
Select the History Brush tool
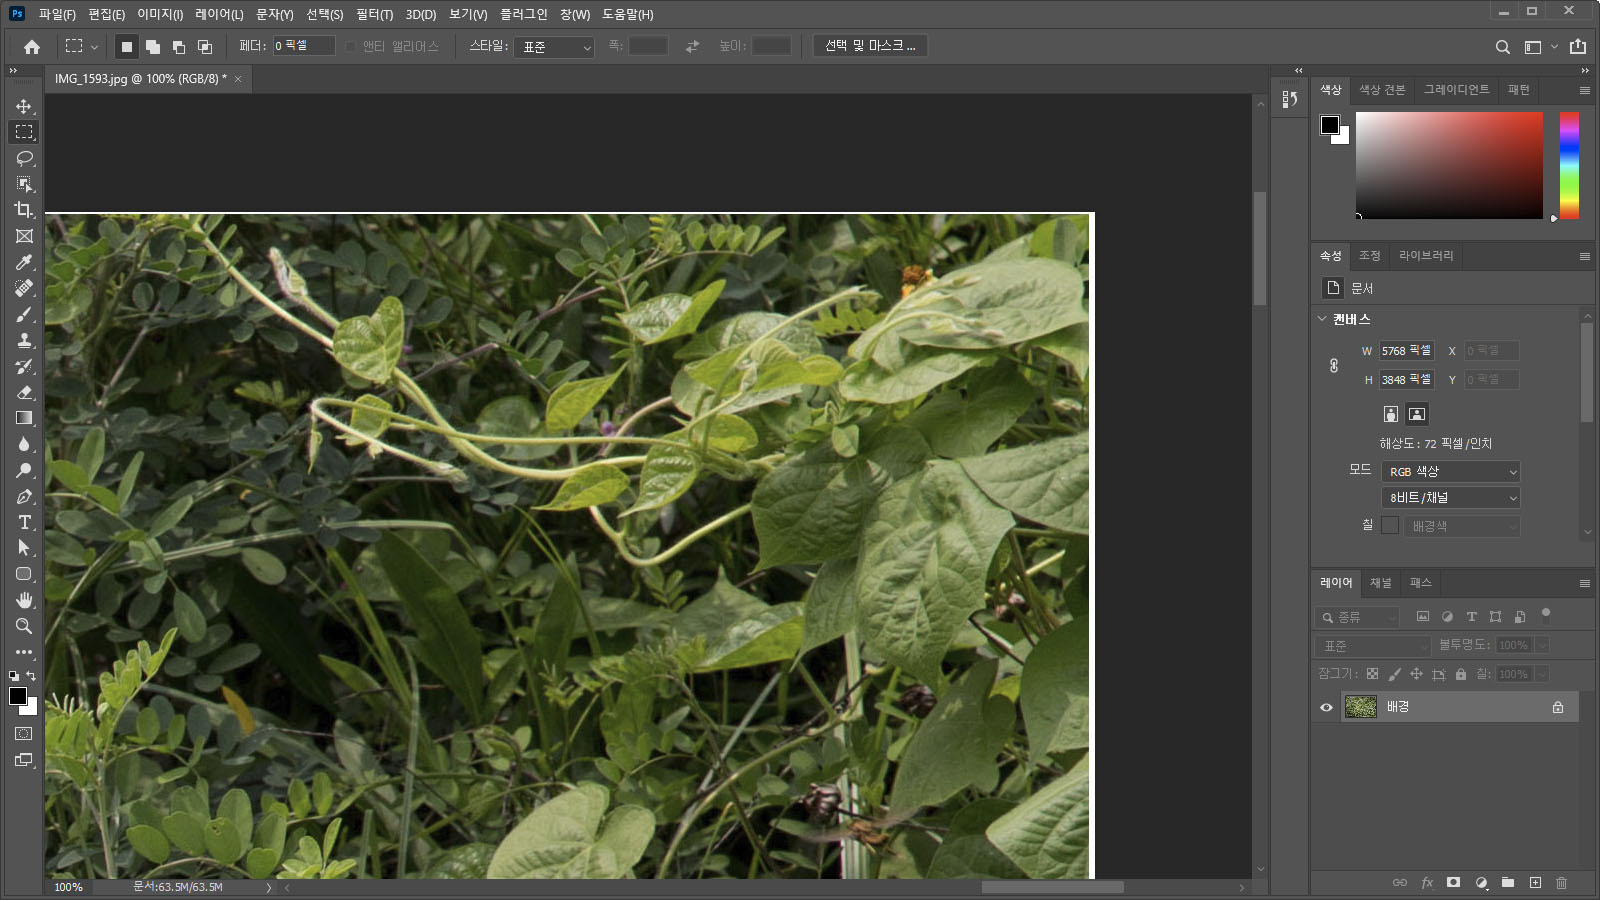(24, 366)
